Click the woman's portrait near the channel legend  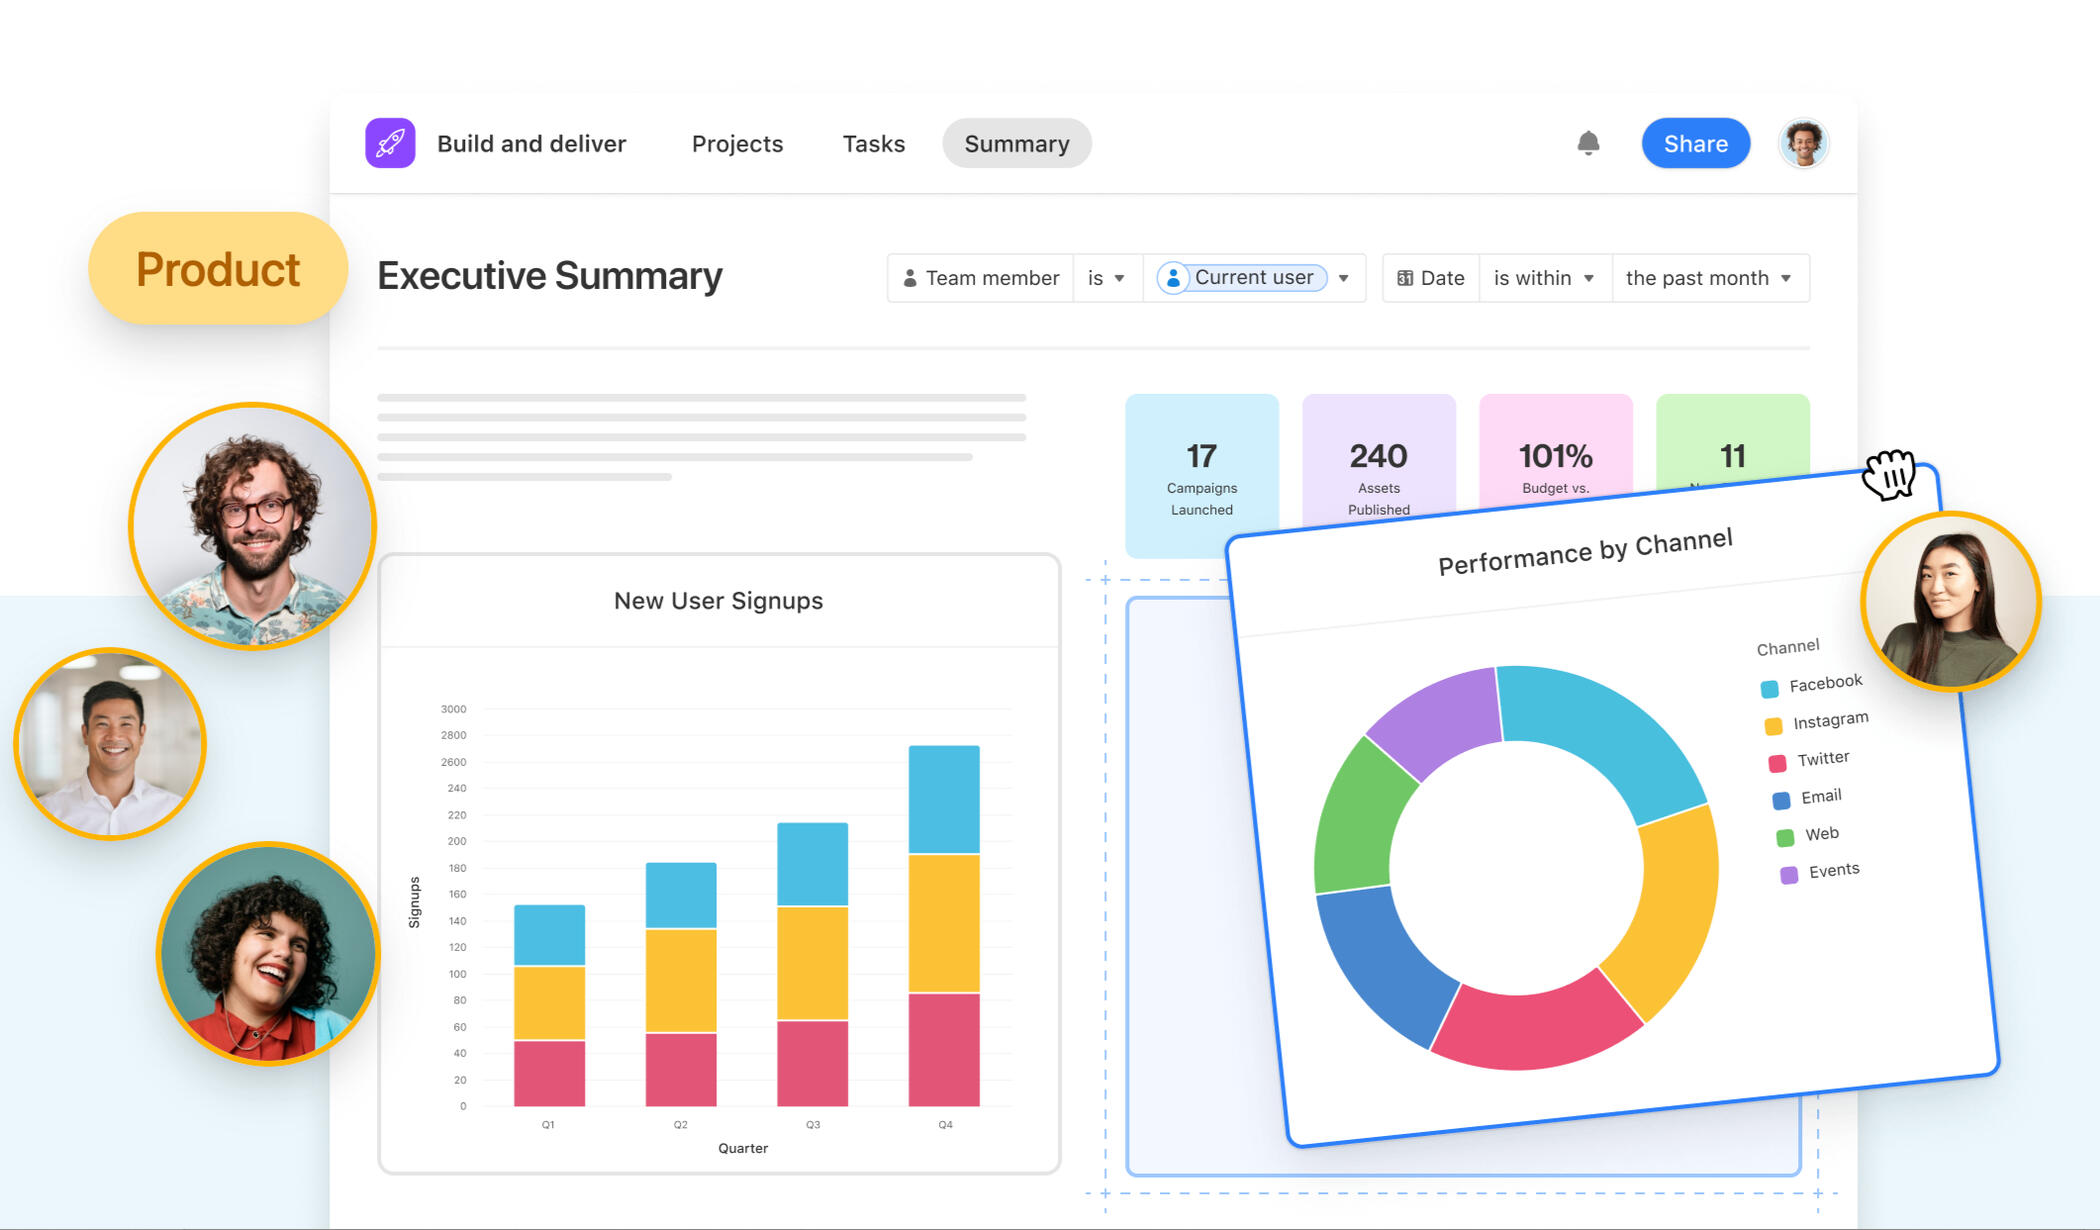click(x=1949, y=602)
